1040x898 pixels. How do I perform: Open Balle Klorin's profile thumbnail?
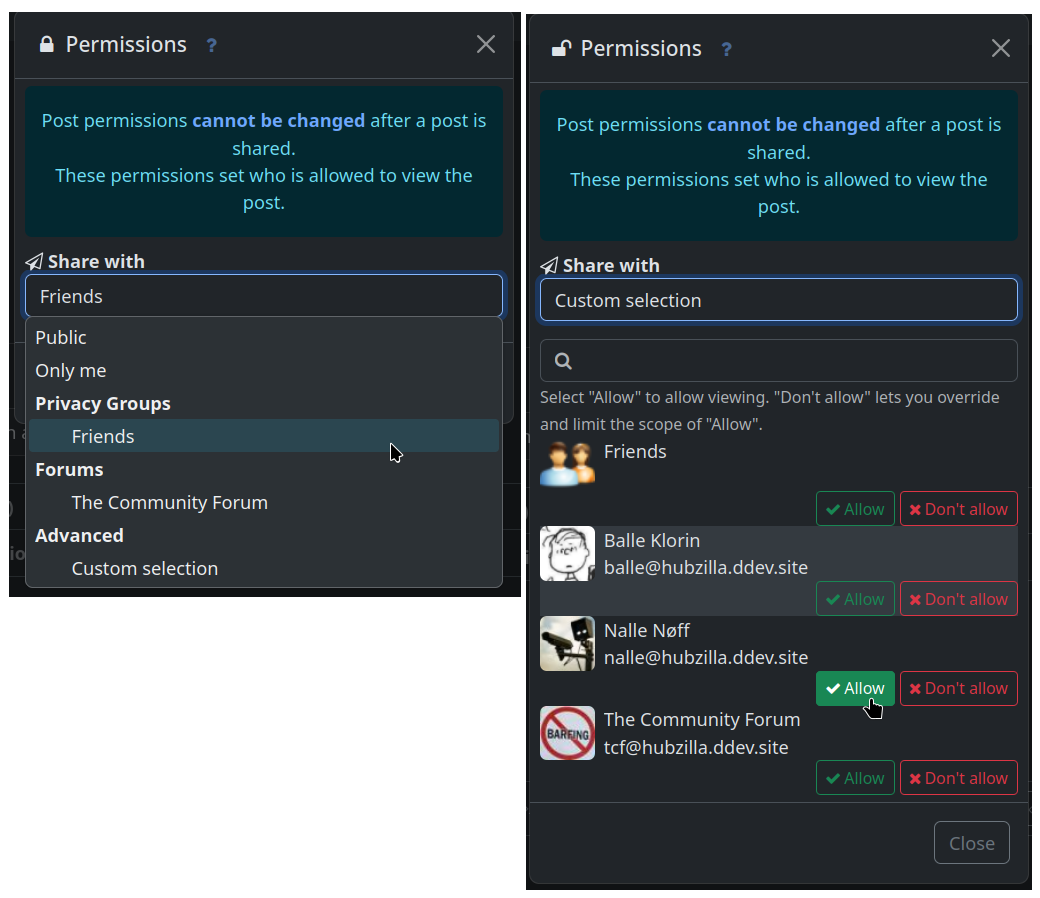(567, 552)
